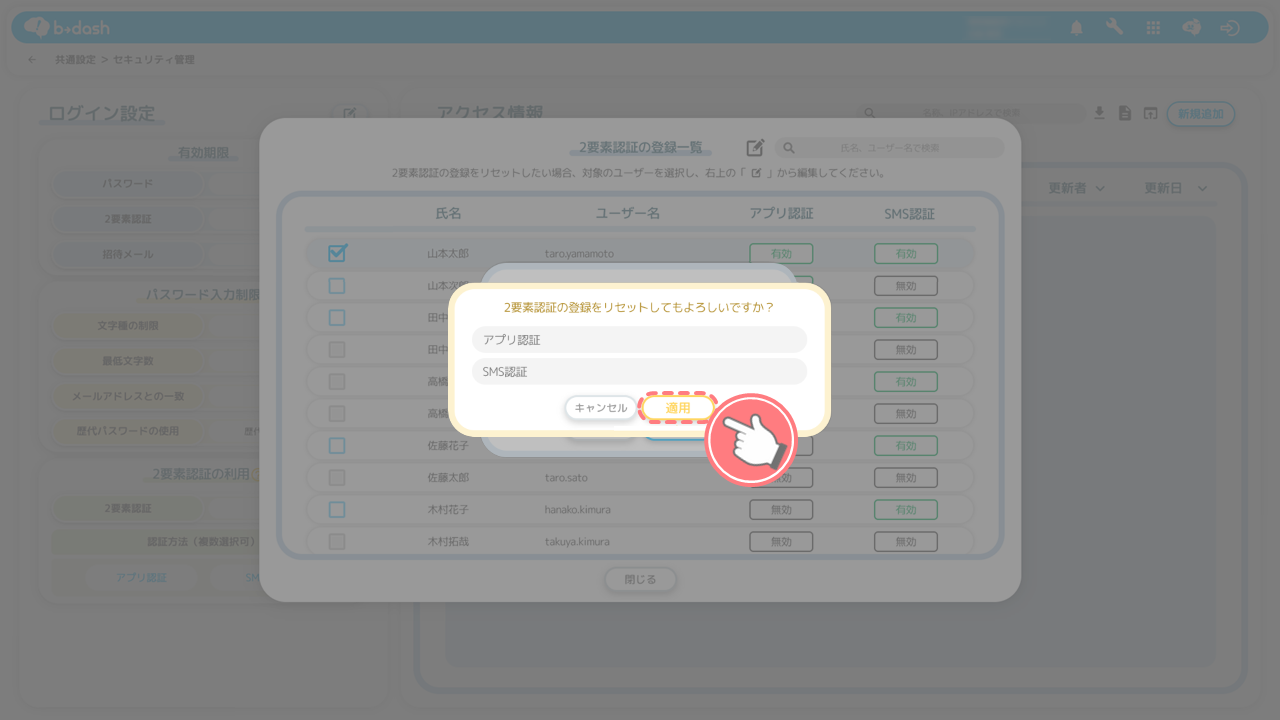The height and width of the screenshot is (720, 1280).
Task: Click 山本太郎 row アプリ認証 有効 badge
Action: tap(781, 254)
